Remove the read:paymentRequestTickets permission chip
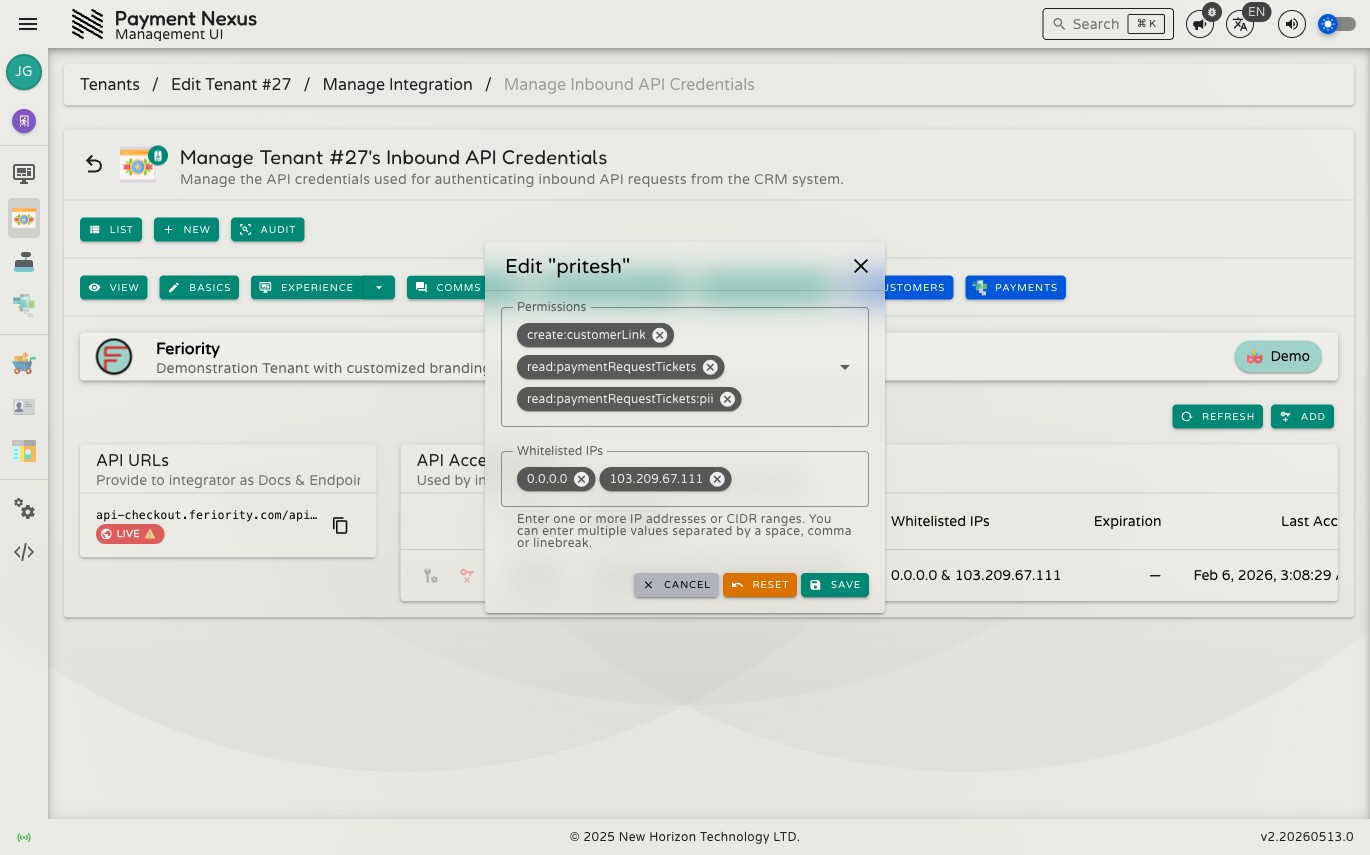 pyautogui.click(x=710, y=367)
